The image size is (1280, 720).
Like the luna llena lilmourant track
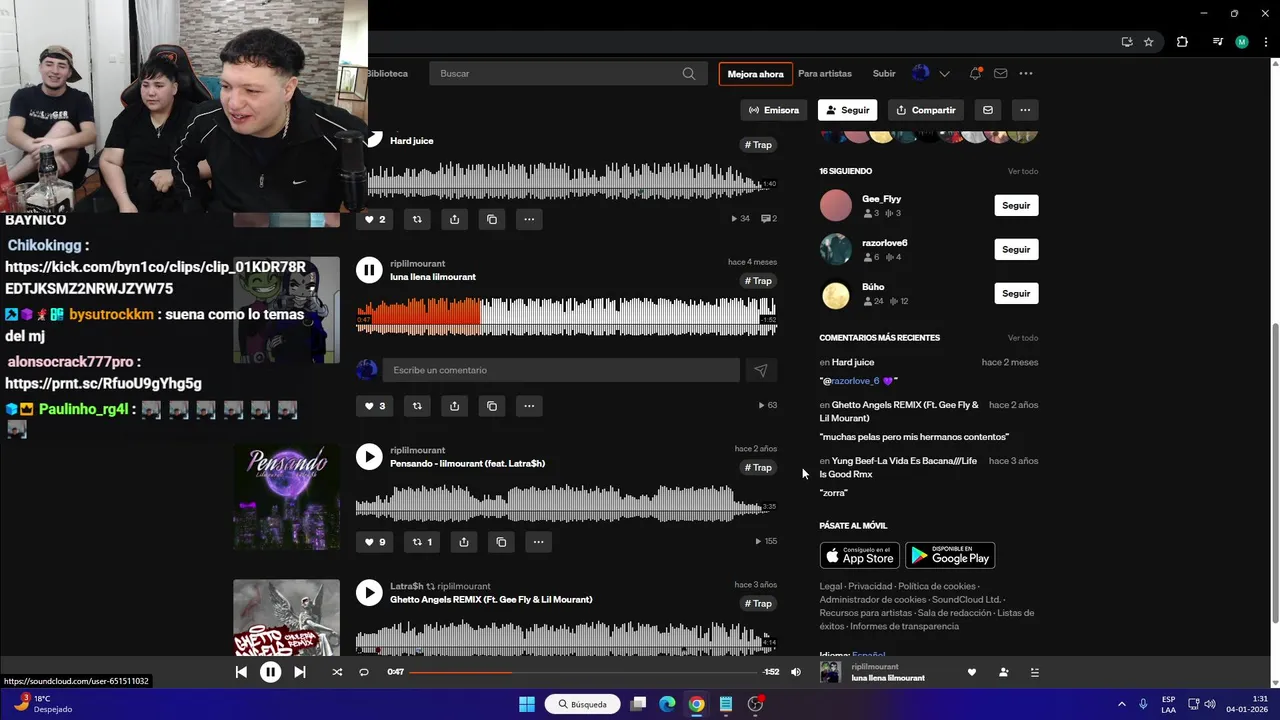(374, 406)
